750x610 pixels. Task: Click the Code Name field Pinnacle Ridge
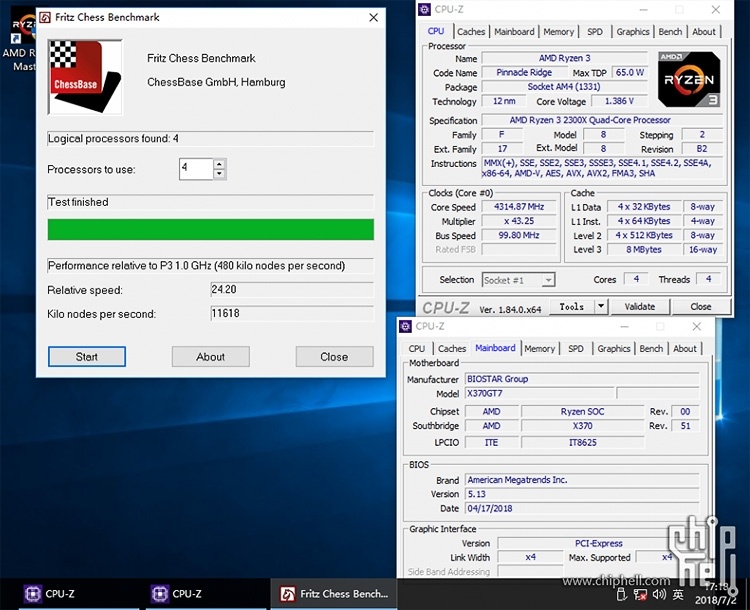coord(524,72)
